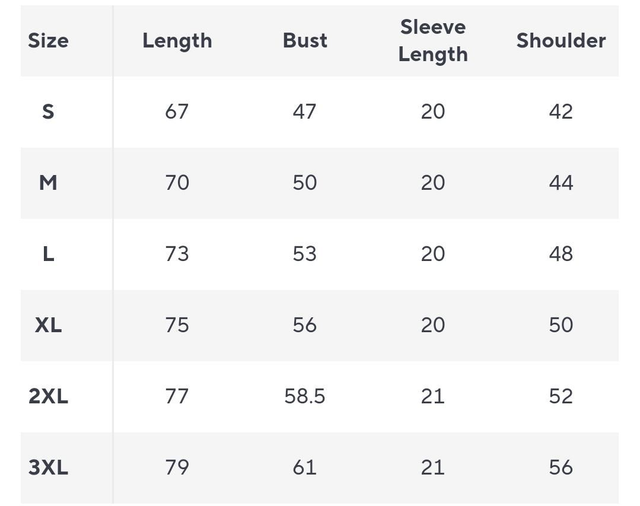640x506 pixels.
Task: Click shoulder value 56 in 3XL row
Action: tap(561, 467)
